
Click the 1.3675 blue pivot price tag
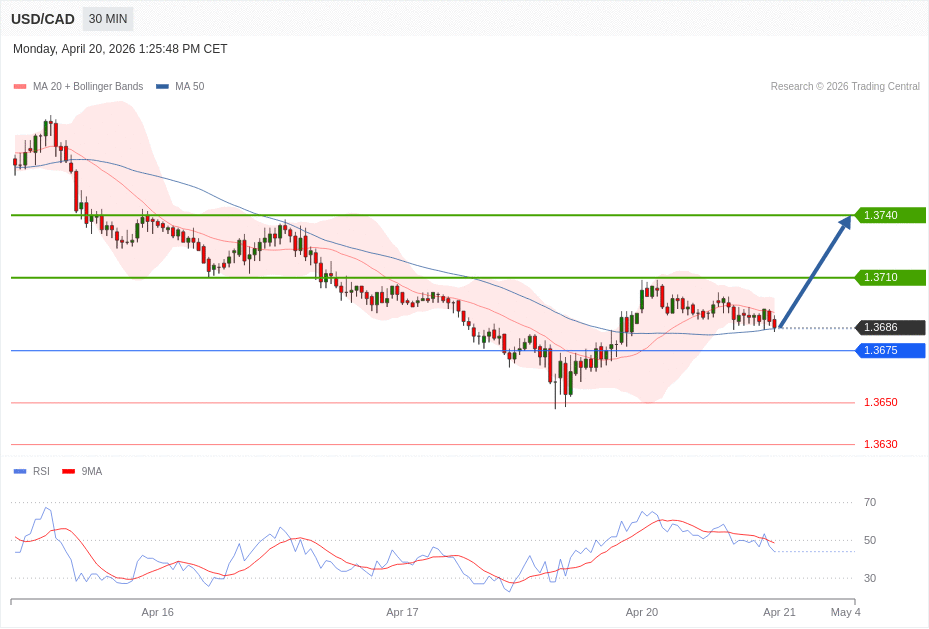tap(889, 350)
